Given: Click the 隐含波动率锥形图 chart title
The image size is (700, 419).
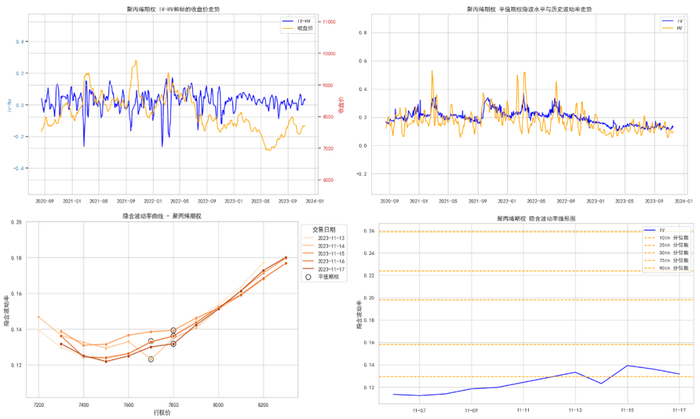Looking at the screenshot, I should pos(536,219).
